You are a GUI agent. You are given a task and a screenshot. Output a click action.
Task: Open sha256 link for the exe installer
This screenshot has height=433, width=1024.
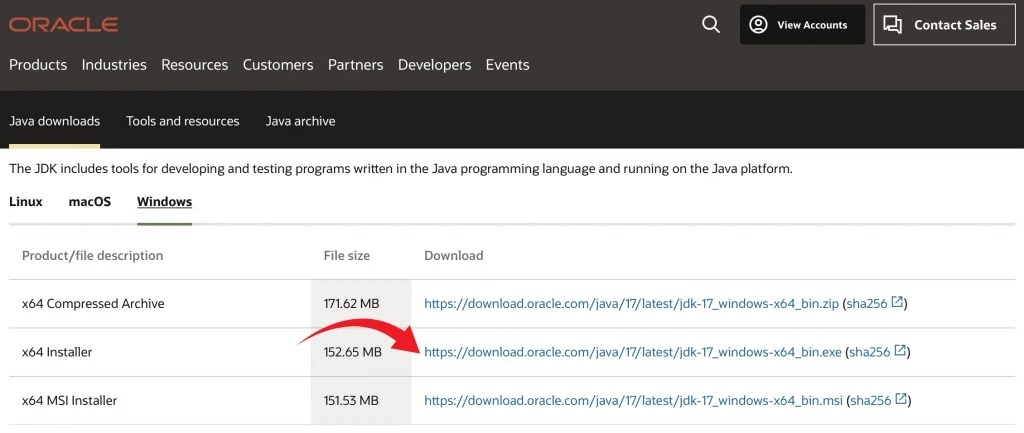[x=877, y=352]
